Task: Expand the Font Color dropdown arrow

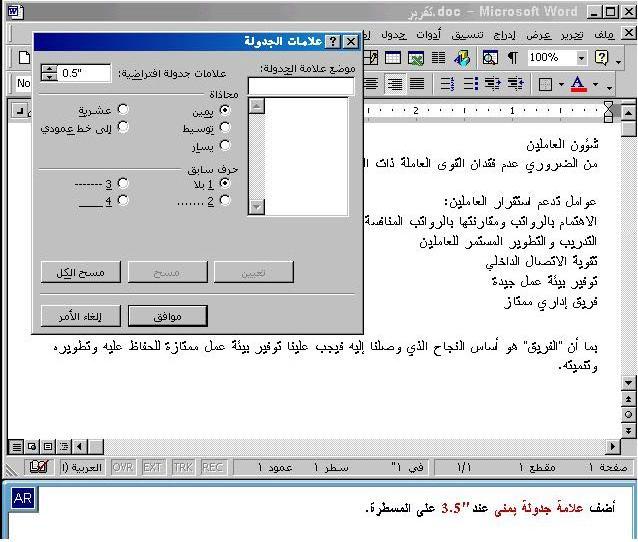Action: (x=594, y=85)
